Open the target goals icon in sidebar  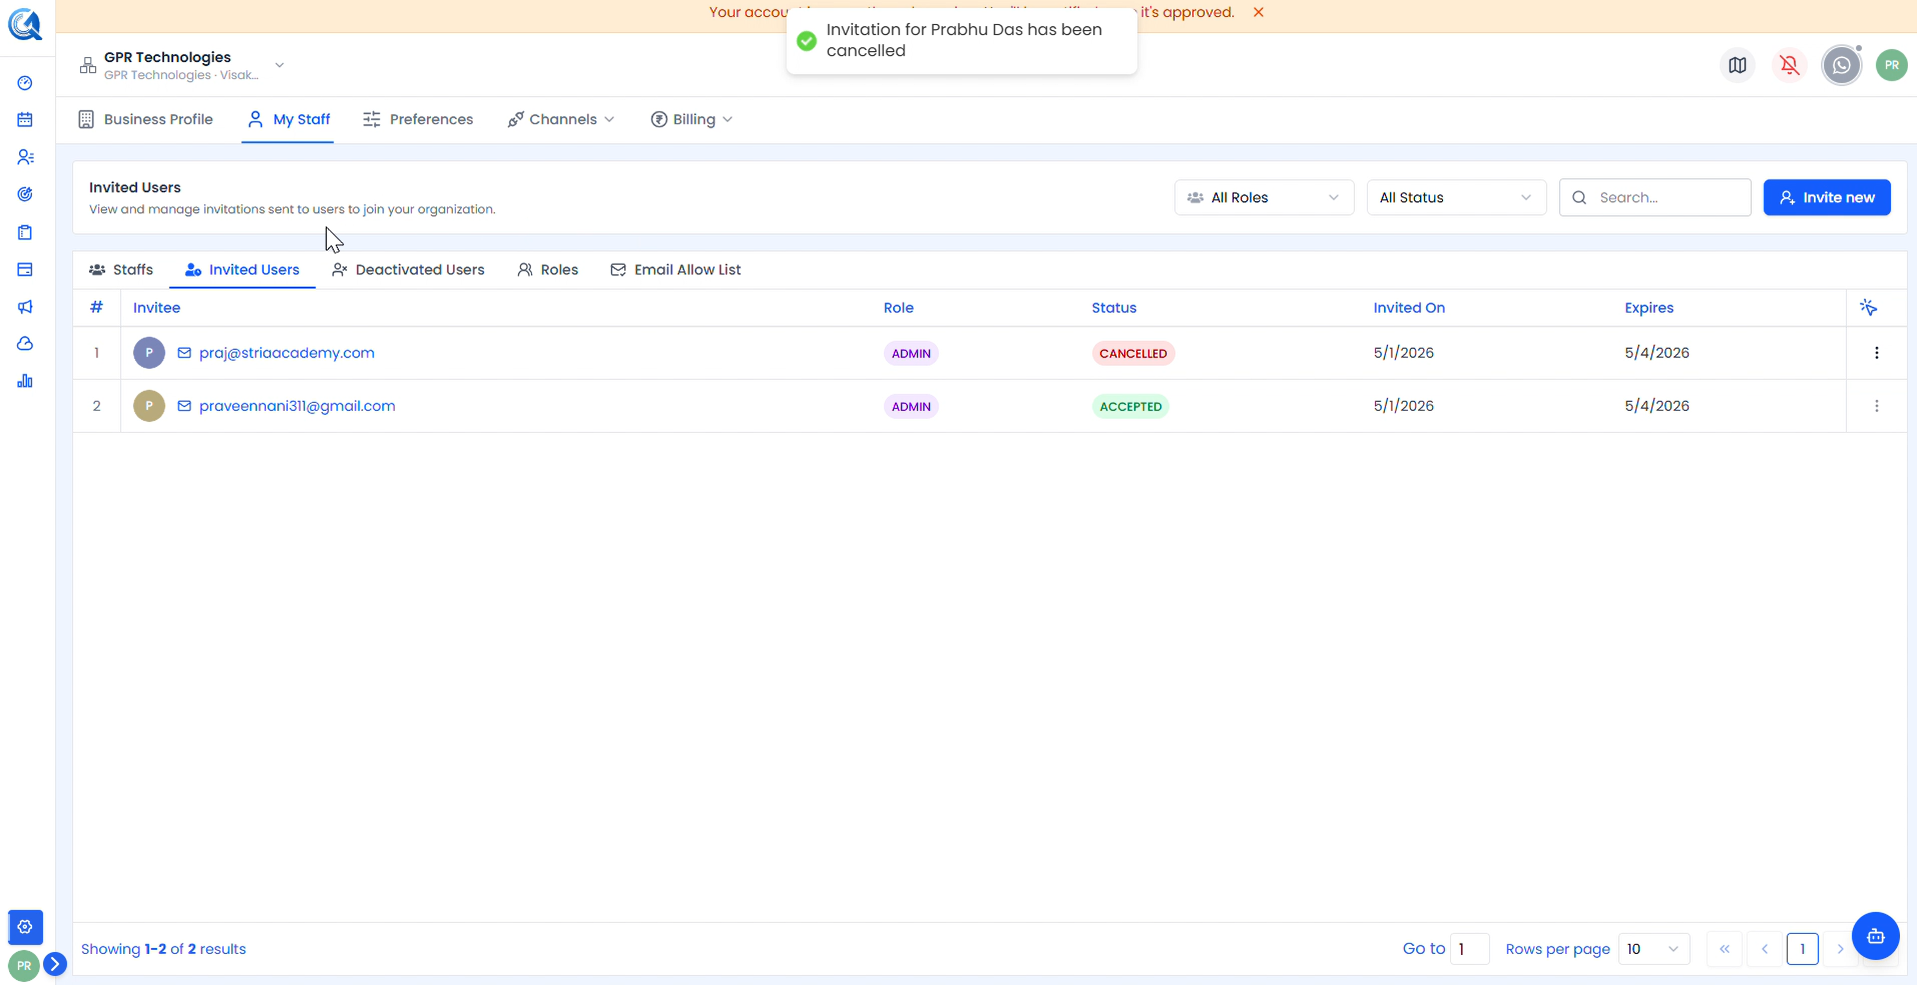click(x=25, y=194)
